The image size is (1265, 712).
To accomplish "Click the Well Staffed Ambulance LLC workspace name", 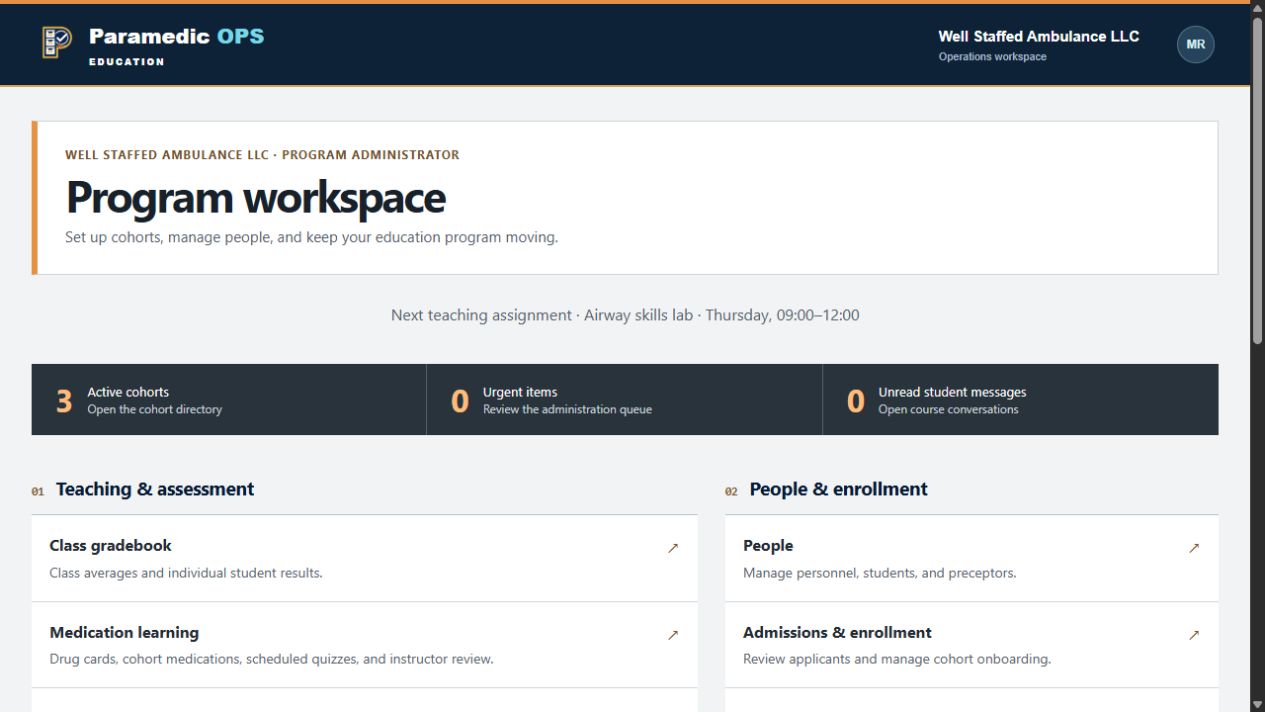I will point(1038,36).
